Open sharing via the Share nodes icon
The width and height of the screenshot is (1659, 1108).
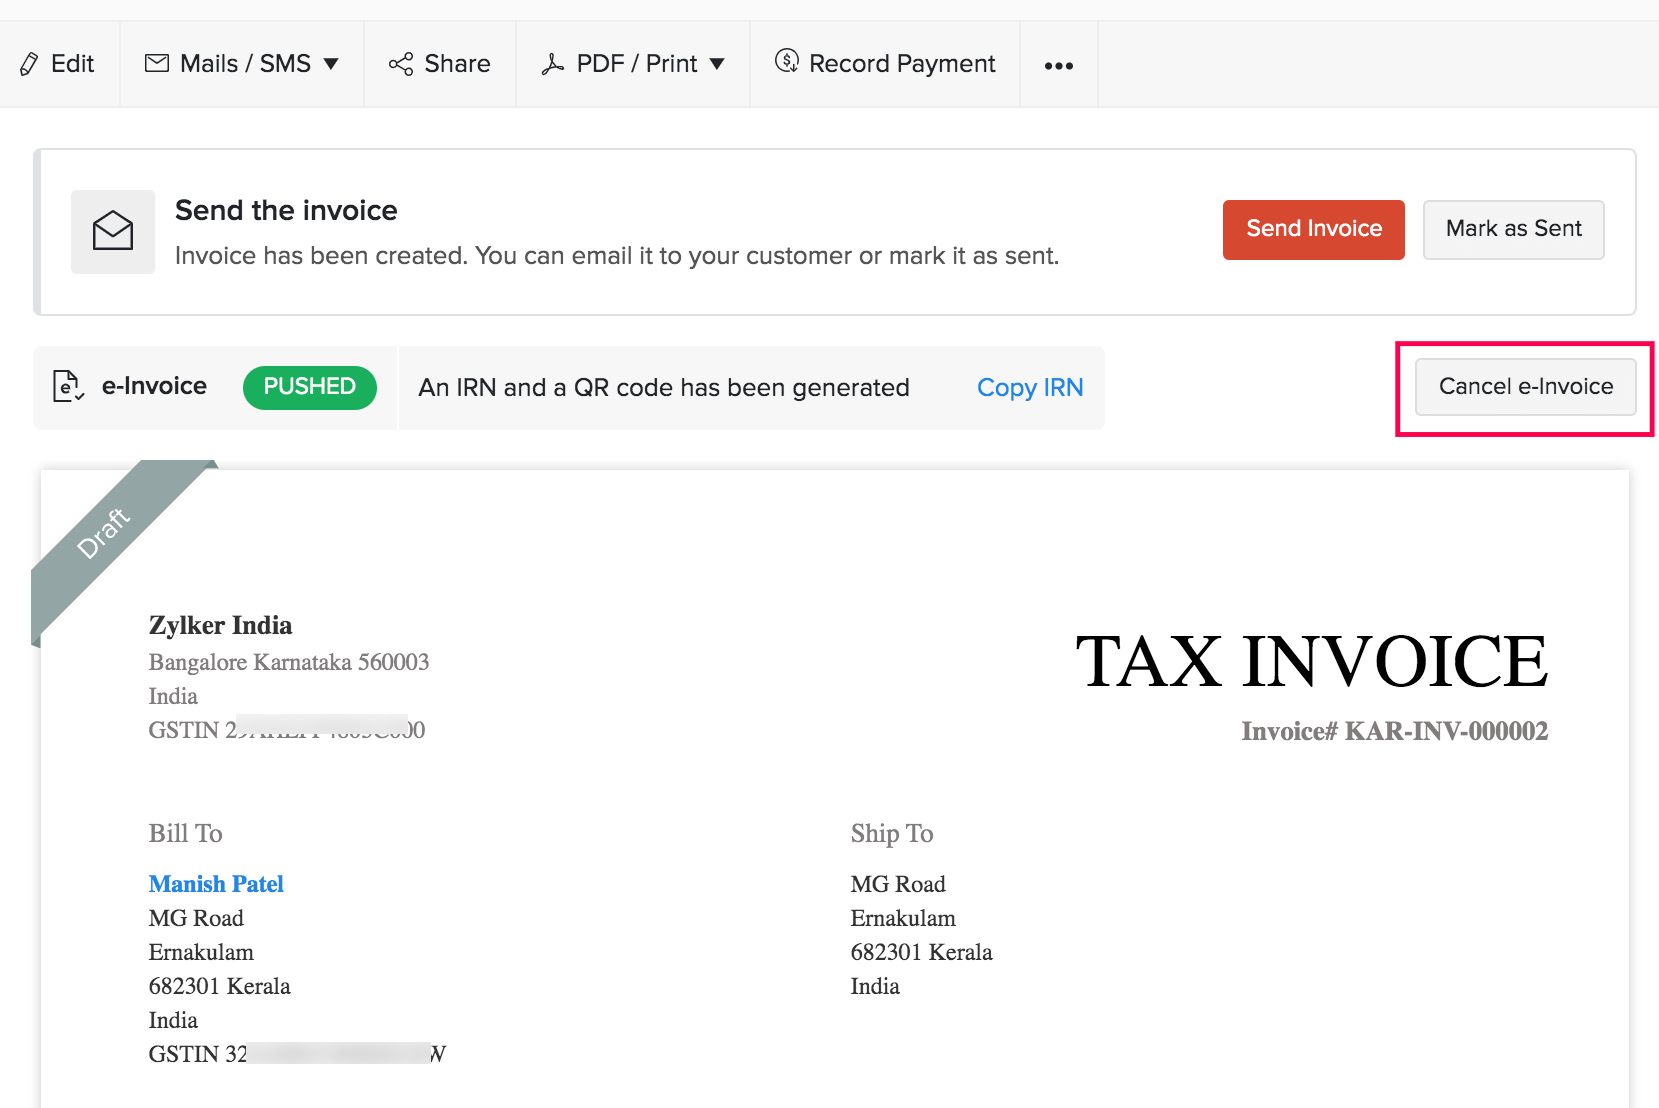400,63
